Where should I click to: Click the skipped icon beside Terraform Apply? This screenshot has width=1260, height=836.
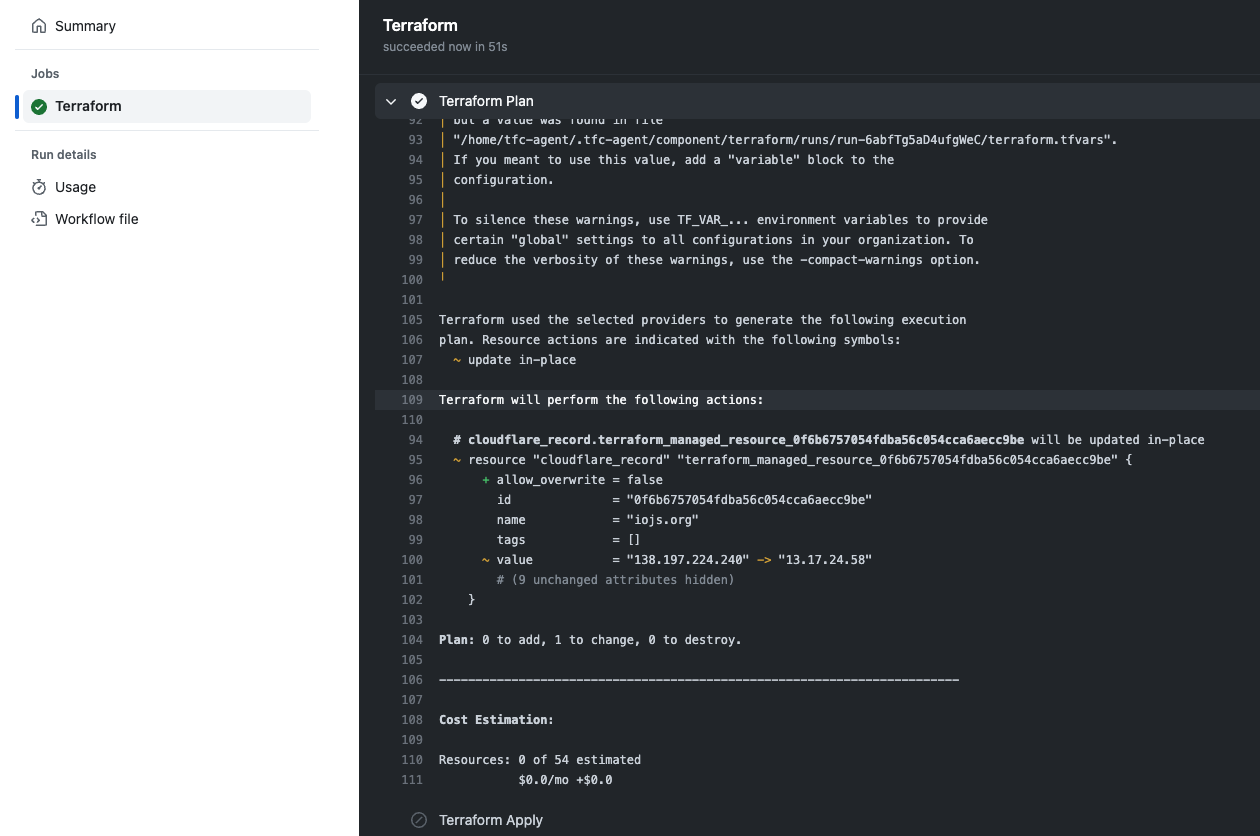tap(419, 820)
